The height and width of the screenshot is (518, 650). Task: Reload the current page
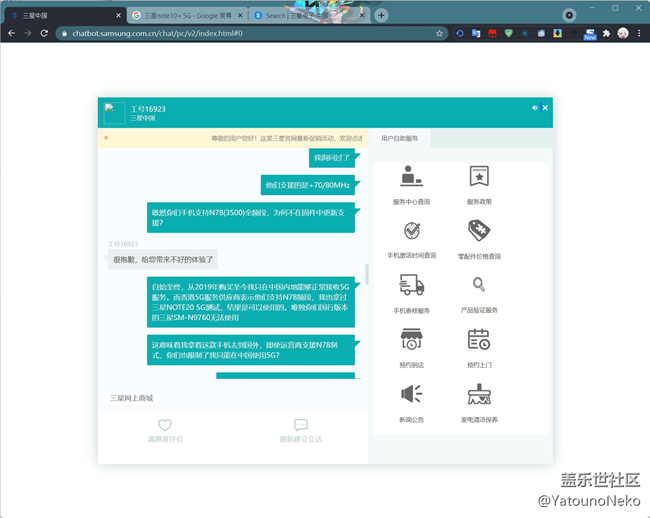44,33
